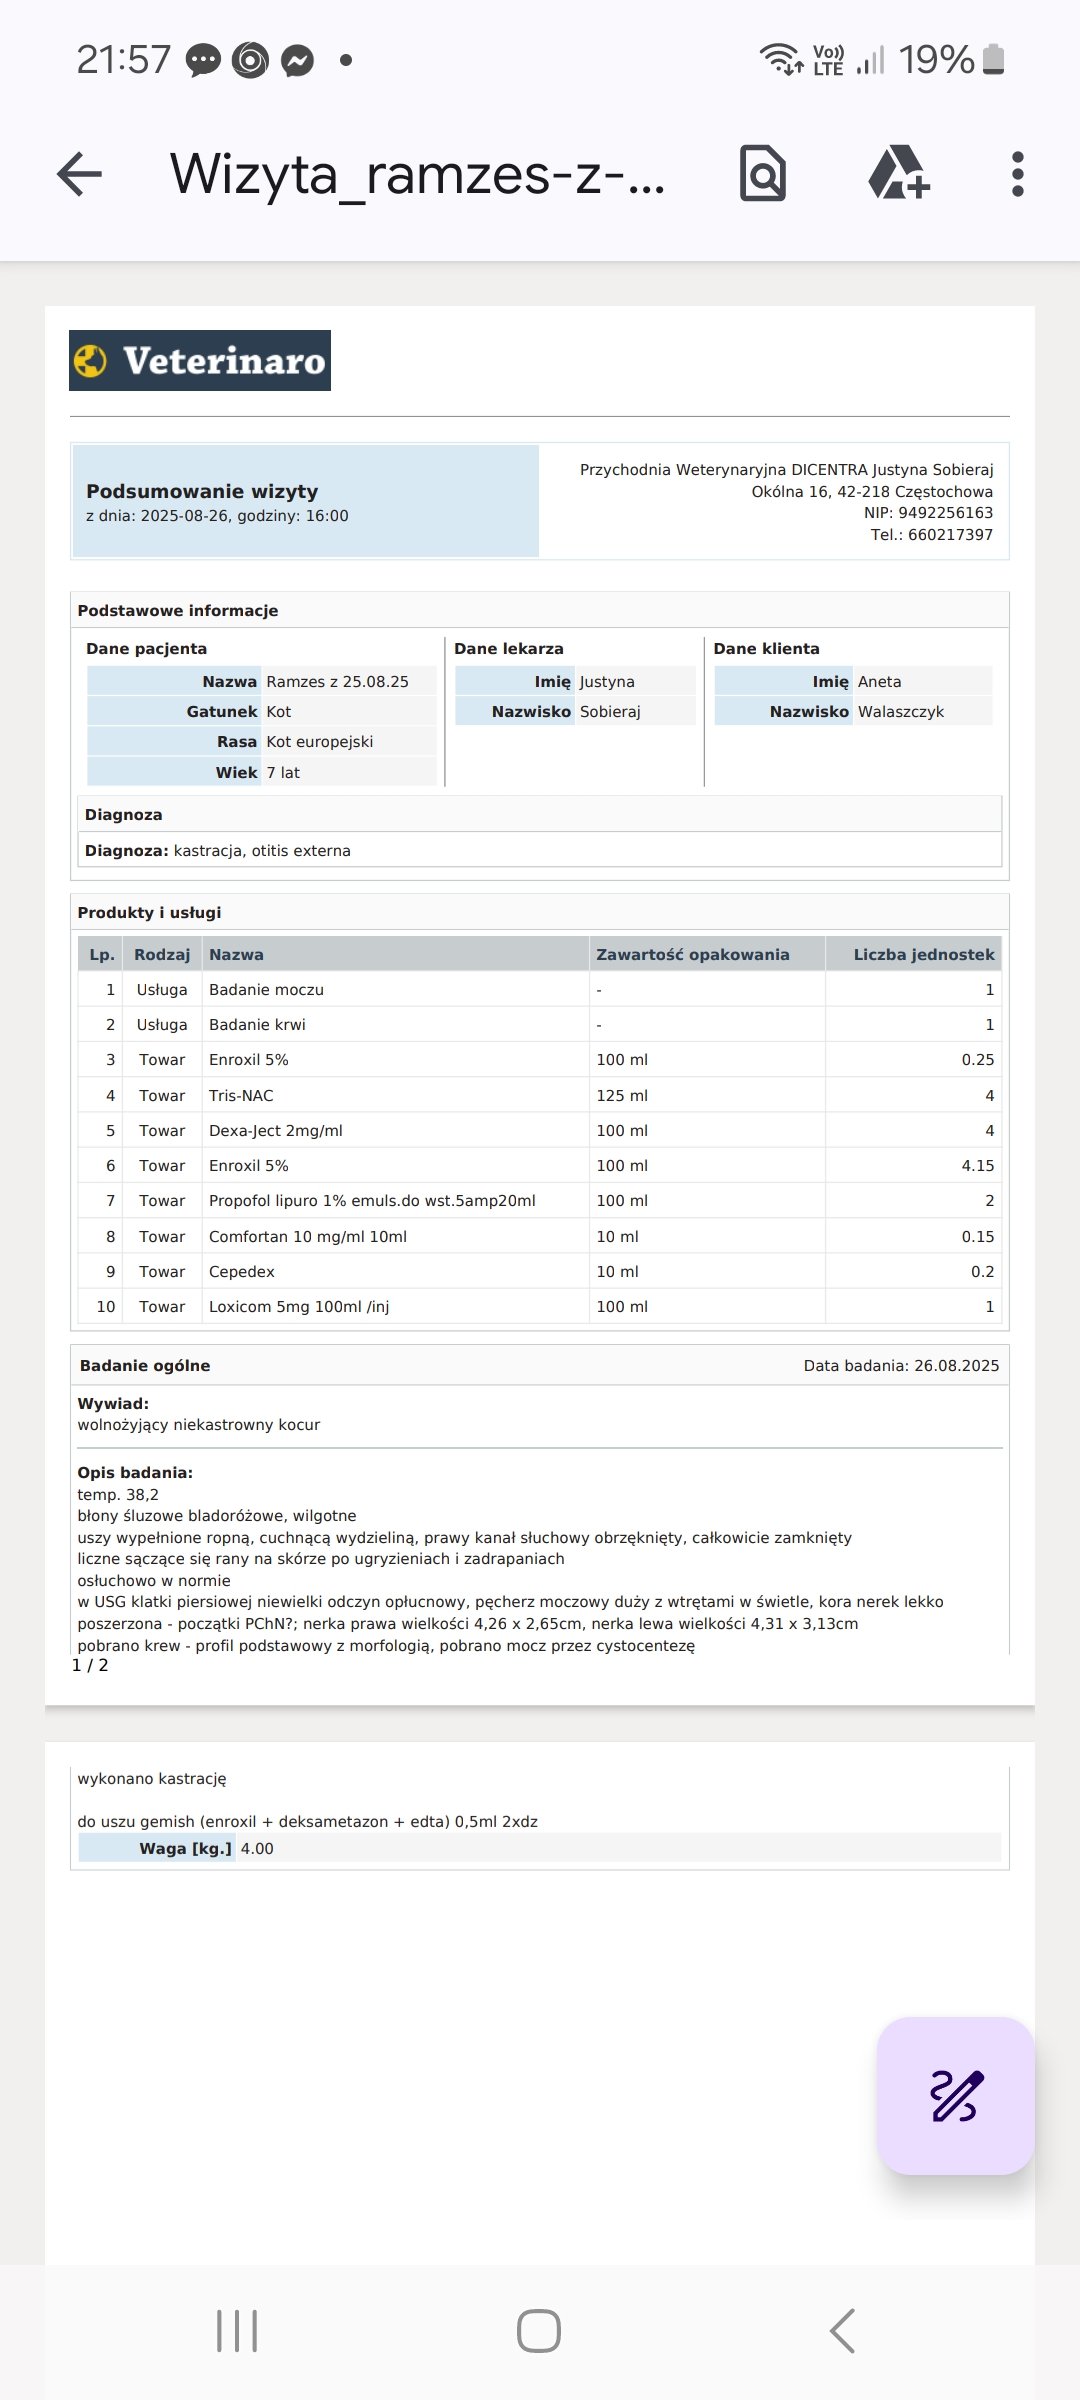Screen dimensions: 1080x2400
Task: Tap the file title Wizyta_ramzes-z-…
Action: click(417, 174)
